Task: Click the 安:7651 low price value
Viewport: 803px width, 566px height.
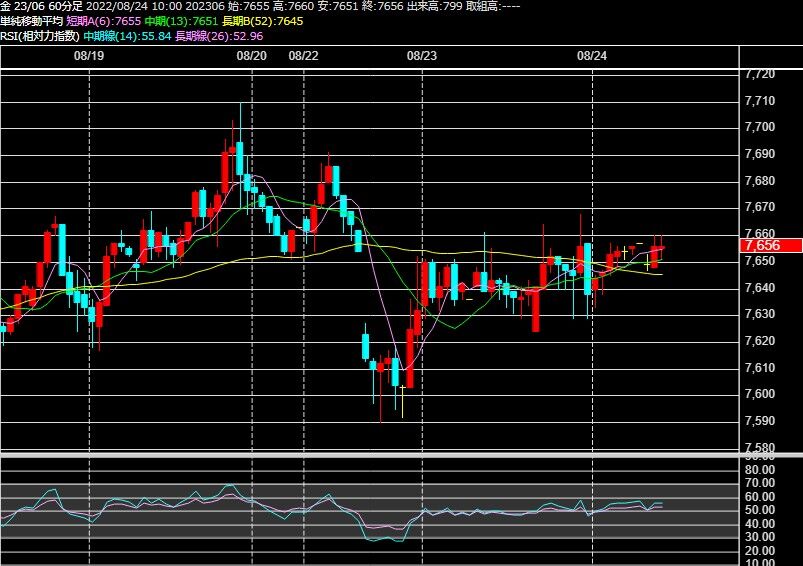Action: 337,6
